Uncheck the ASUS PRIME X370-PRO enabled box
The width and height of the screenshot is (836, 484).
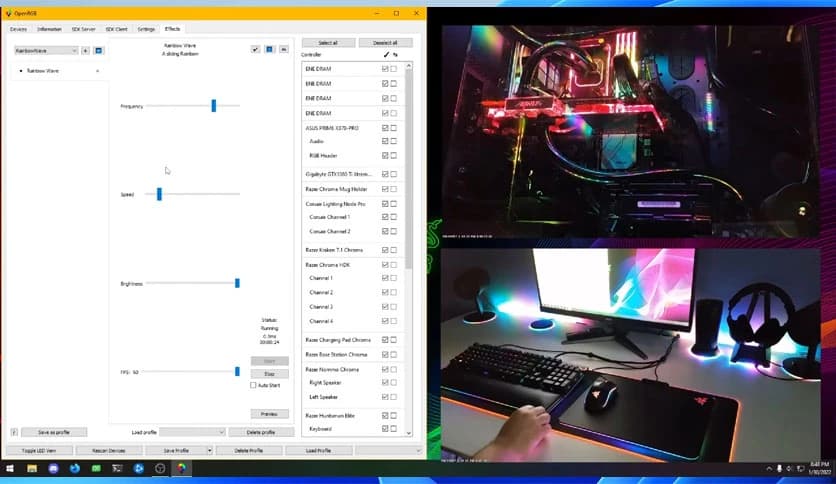(385, 128)
